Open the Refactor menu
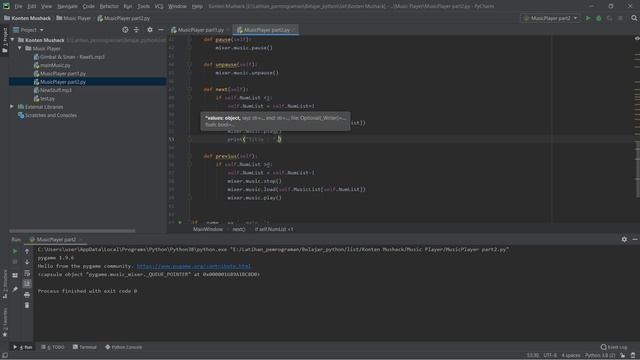640x360 pixels. [109, 6]
